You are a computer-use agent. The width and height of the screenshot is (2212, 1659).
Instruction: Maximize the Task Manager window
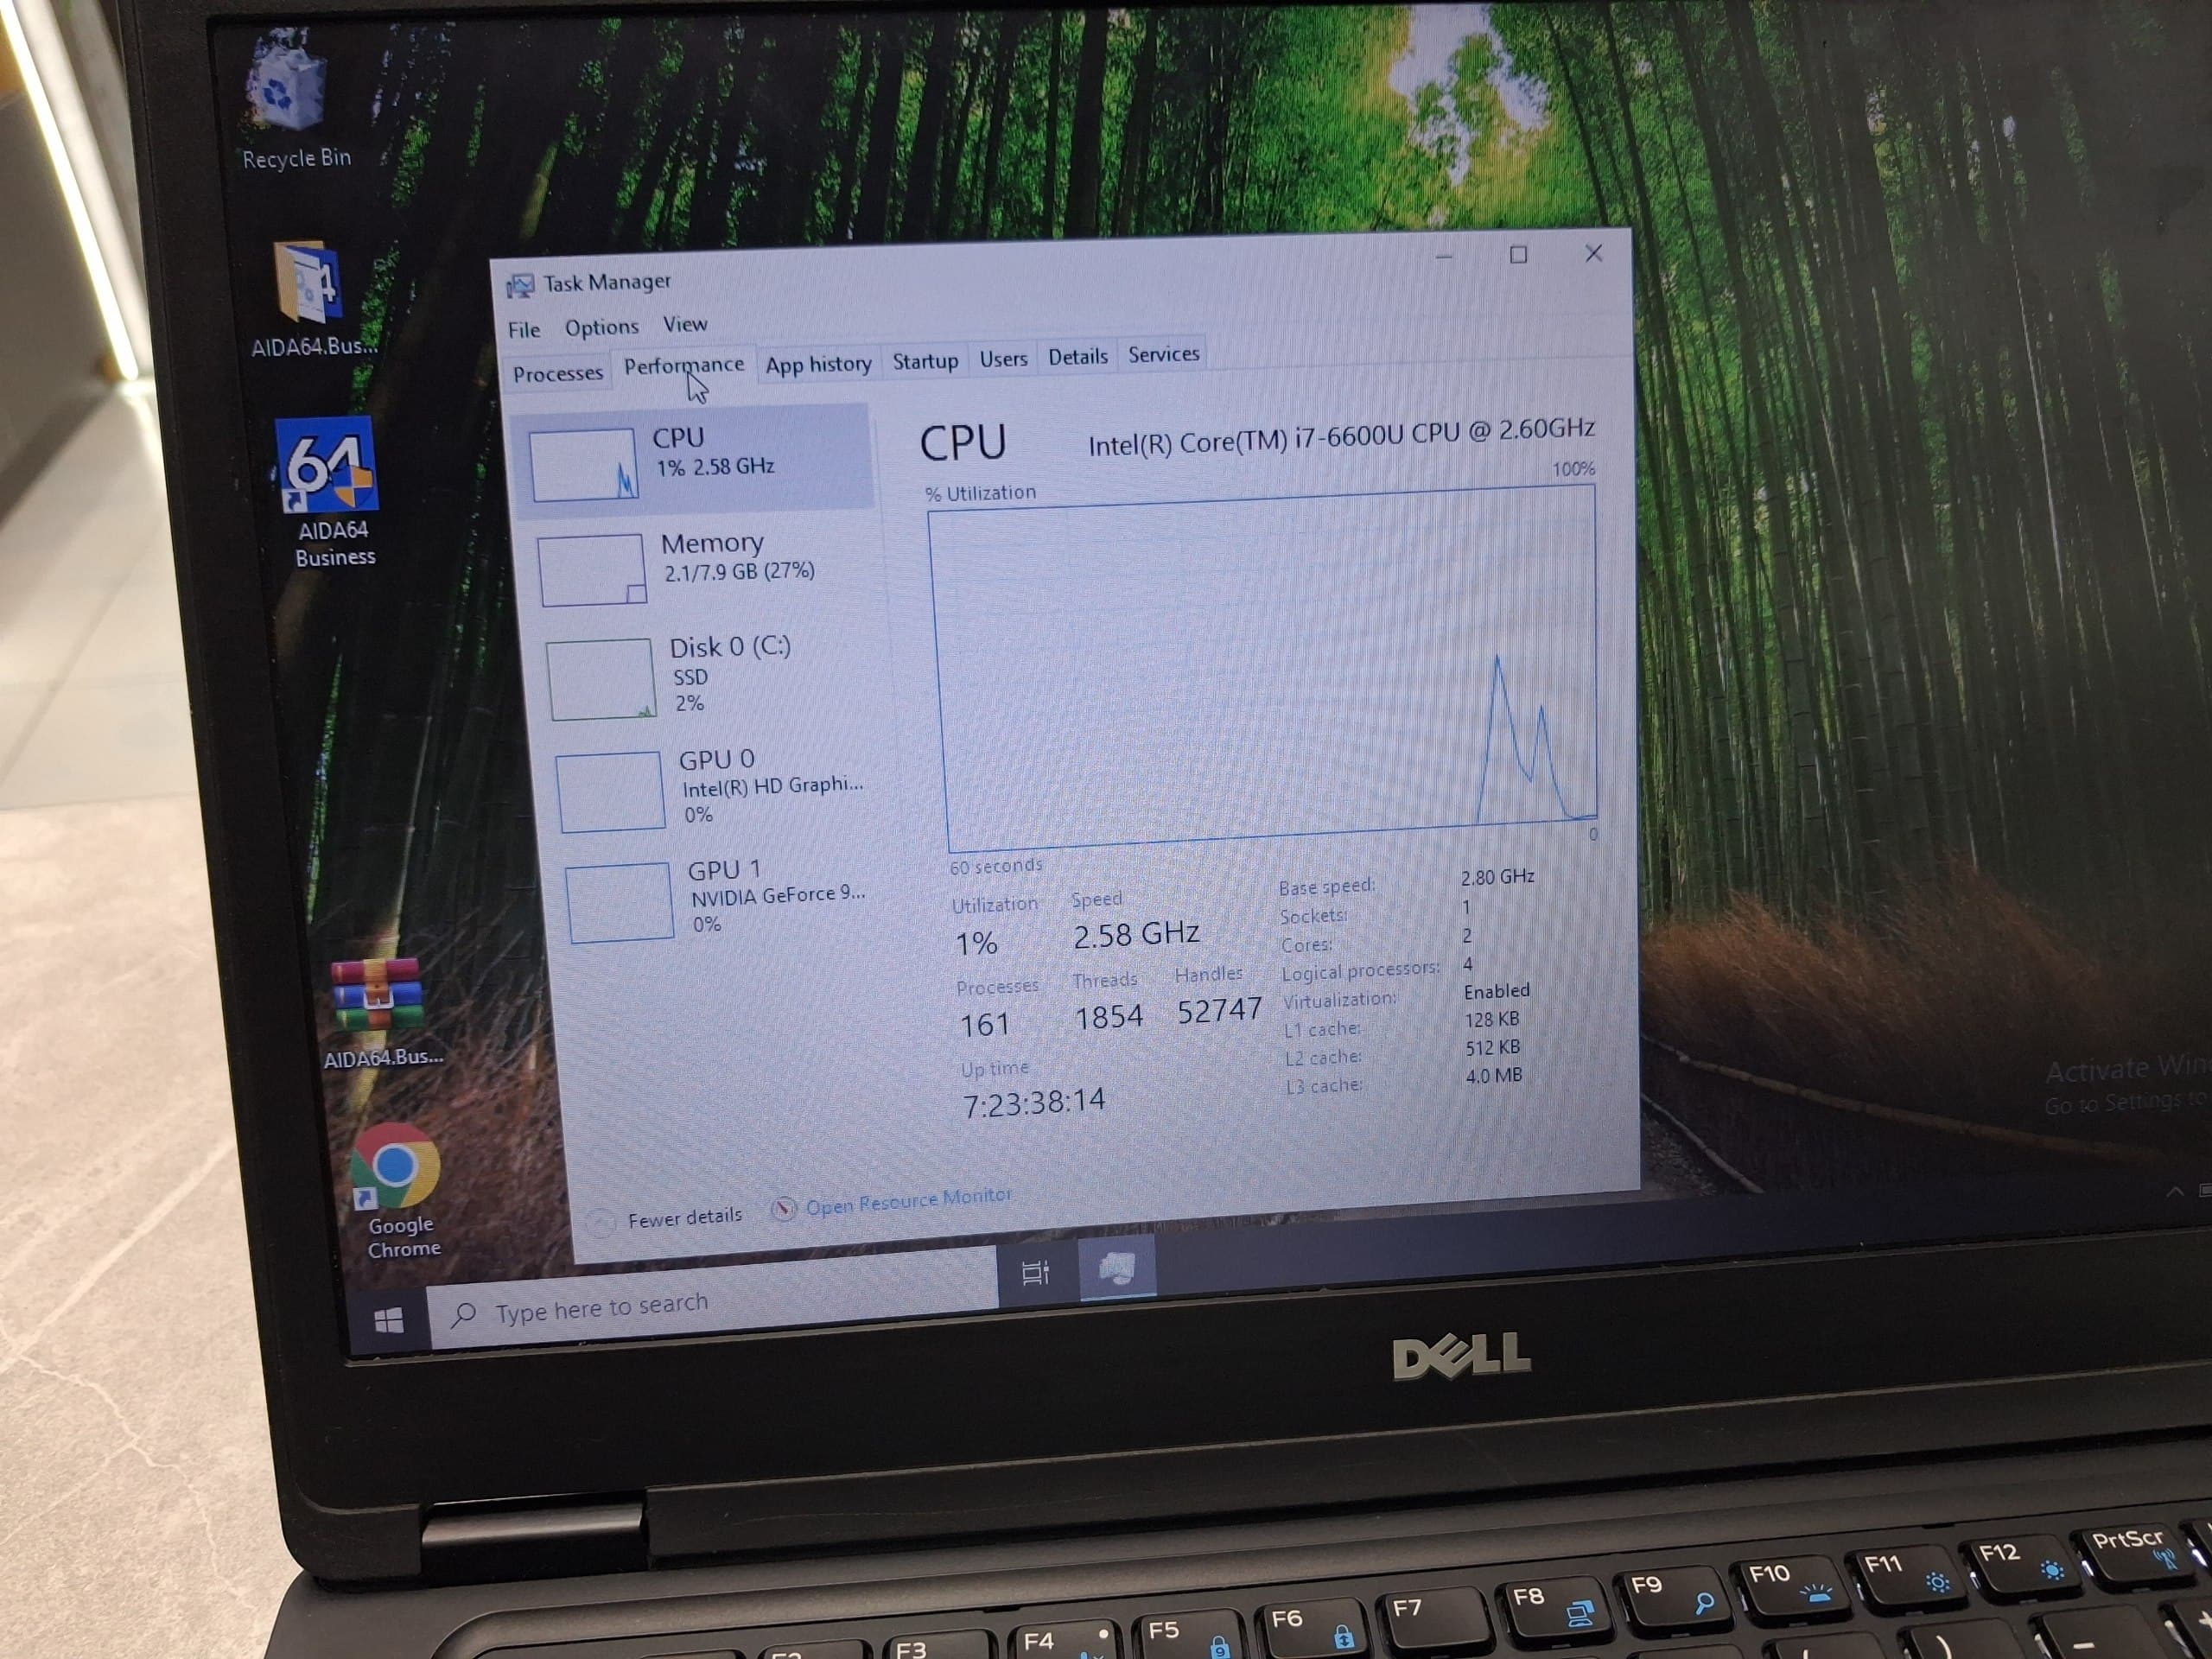pyautogui.click(x=1518, y=255)
